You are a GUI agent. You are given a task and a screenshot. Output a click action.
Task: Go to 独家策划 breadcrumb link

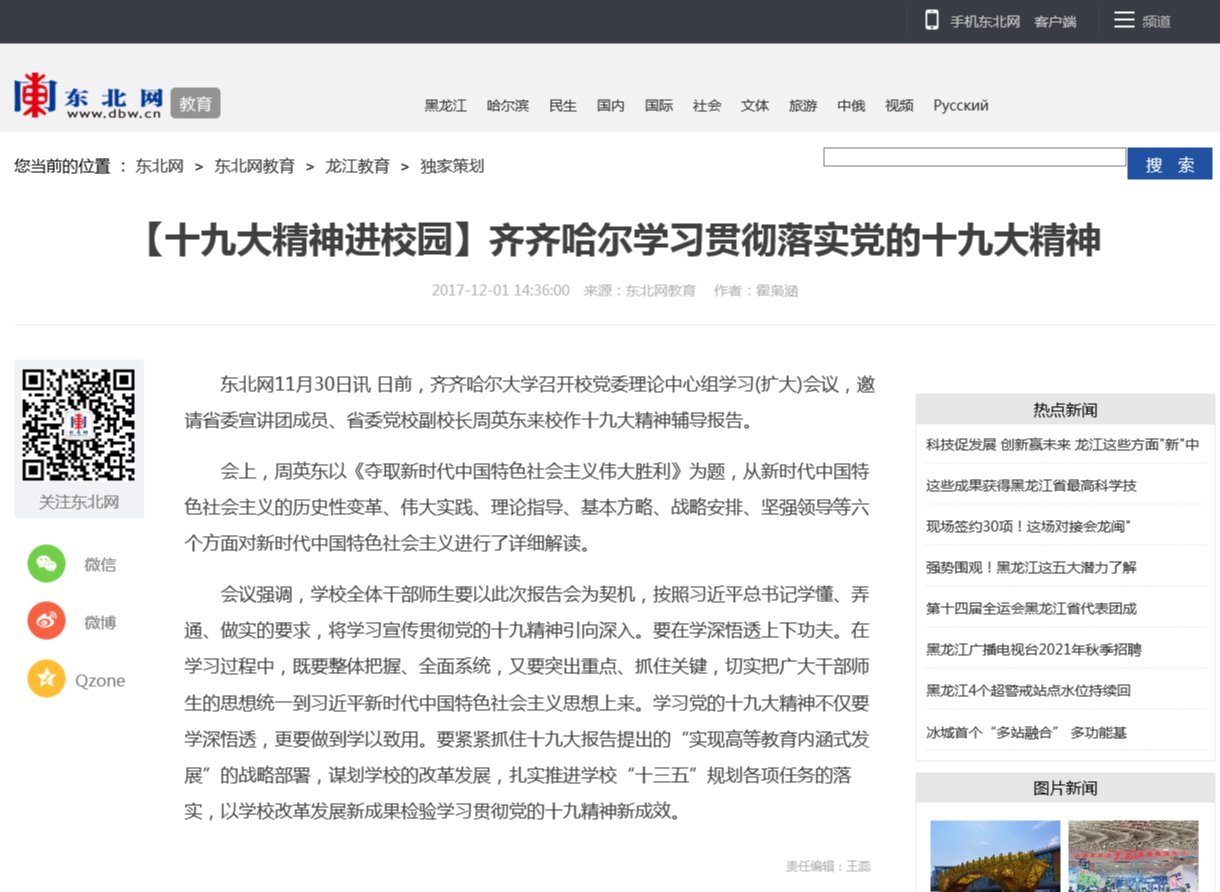tap(452, 166)
